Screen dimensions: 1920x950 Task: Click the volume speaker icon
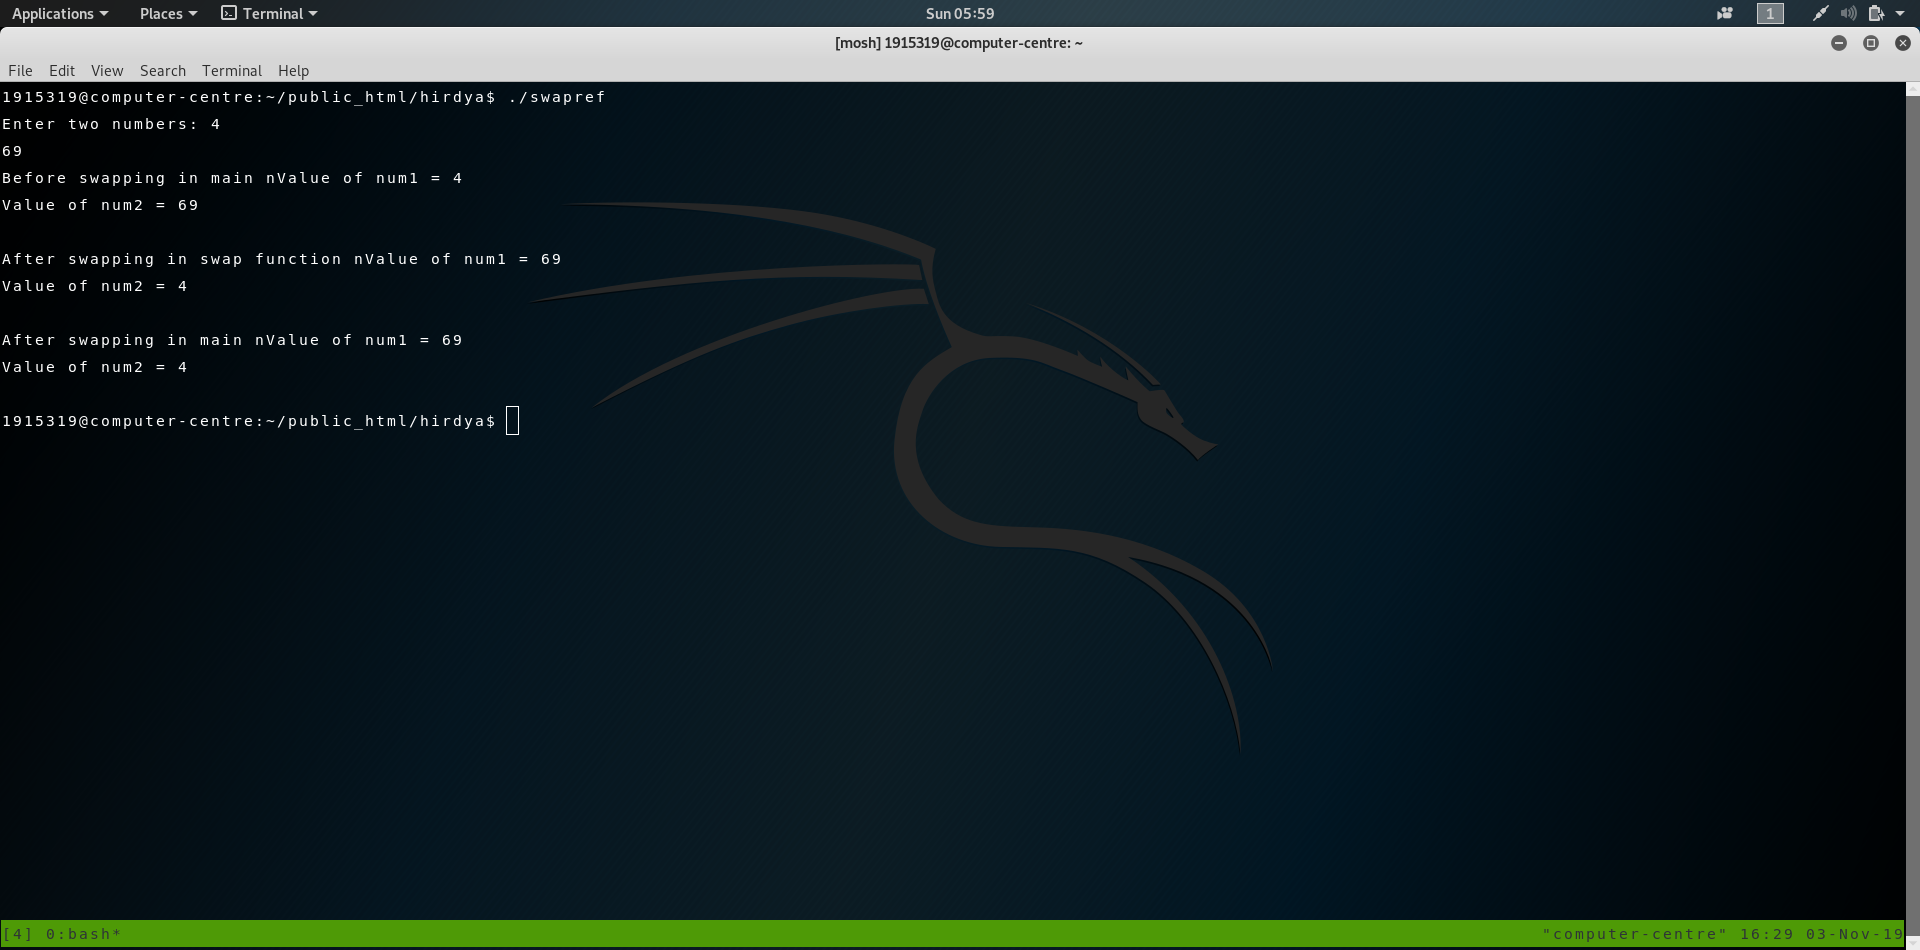[1848, 13]
